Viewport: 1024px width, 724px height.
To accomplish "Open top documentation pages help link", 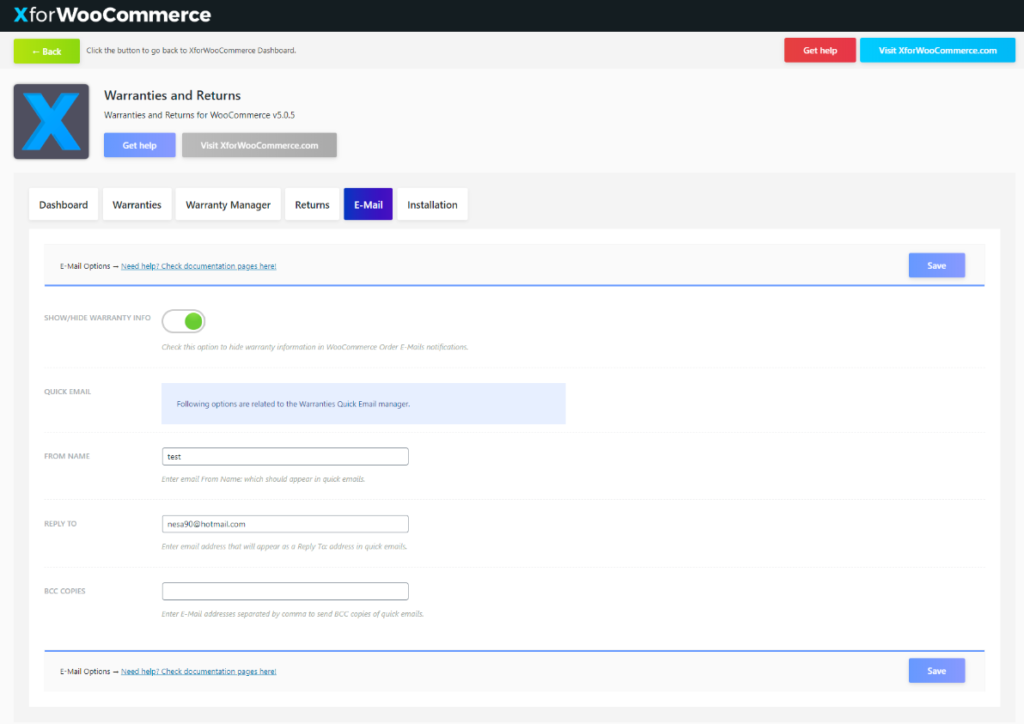I will click(199, 266).
